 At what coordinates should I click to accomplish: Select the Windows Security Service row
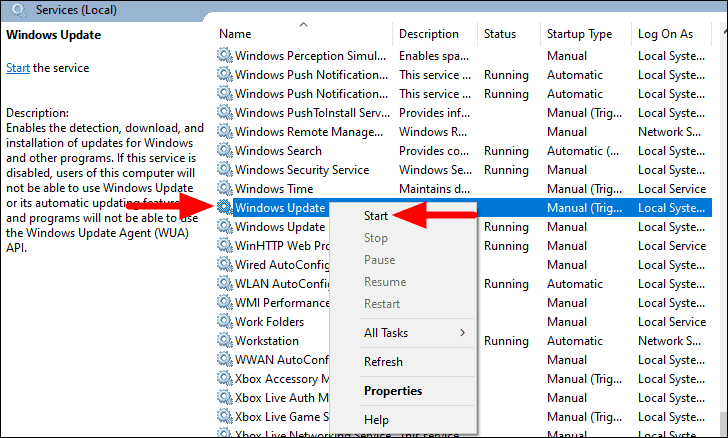click(x=464, y=170)
